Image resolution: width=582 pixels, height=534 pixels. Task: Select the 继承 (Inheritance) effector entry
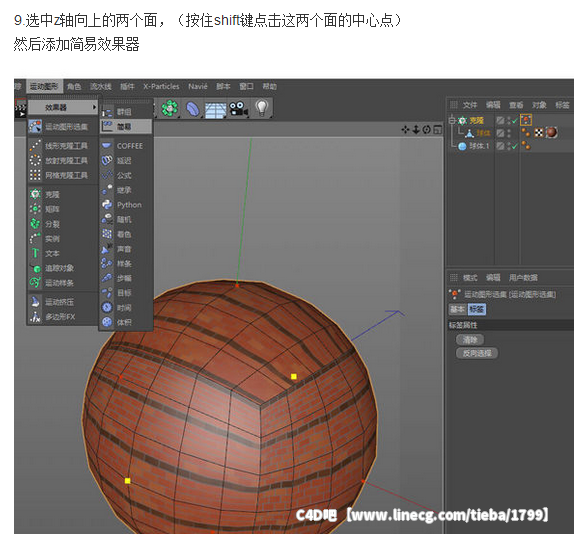[x=126, y=190]
